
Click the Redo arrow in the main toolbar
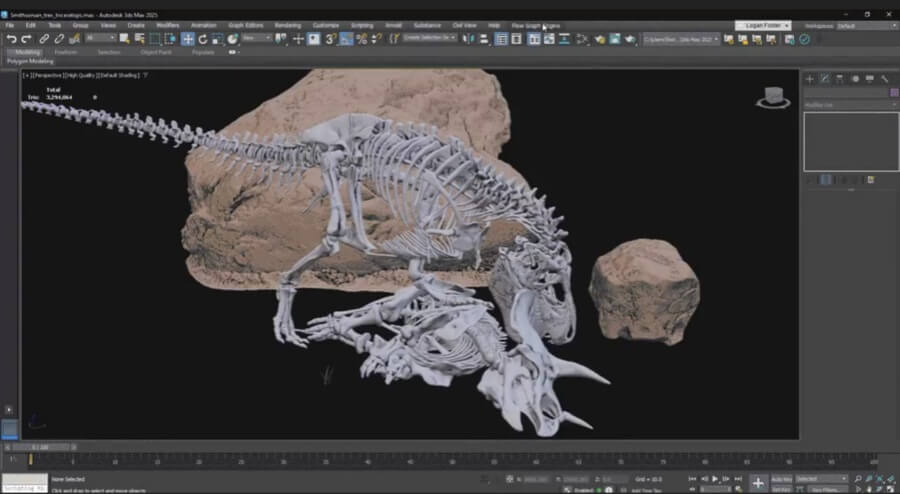click(26, 39)
